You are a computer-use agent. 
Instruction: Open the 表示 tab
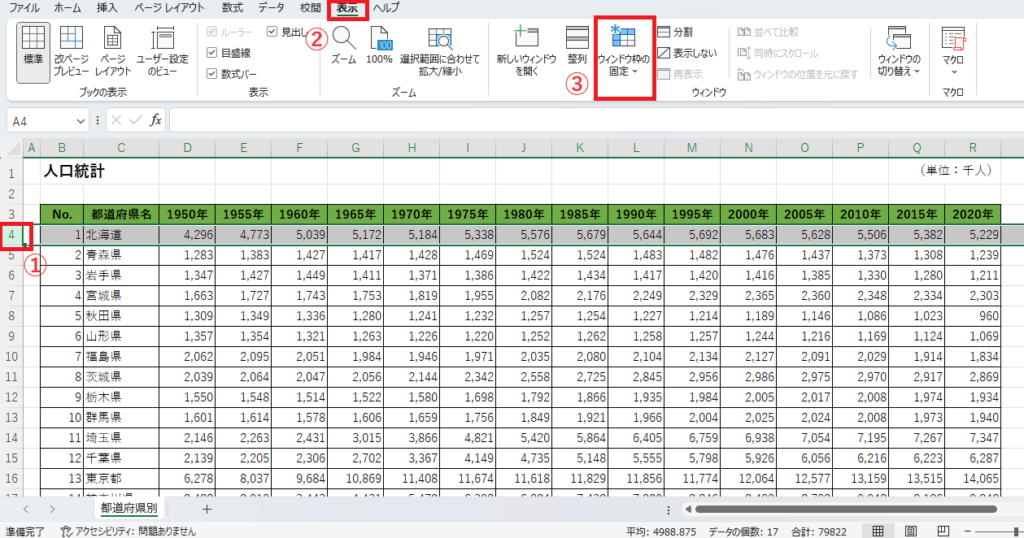[x=347, y=8]
